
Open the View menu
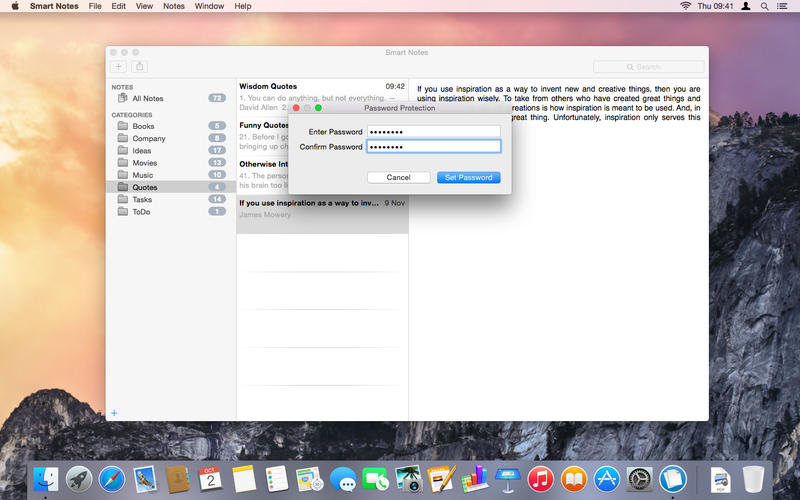coord(144,6)
